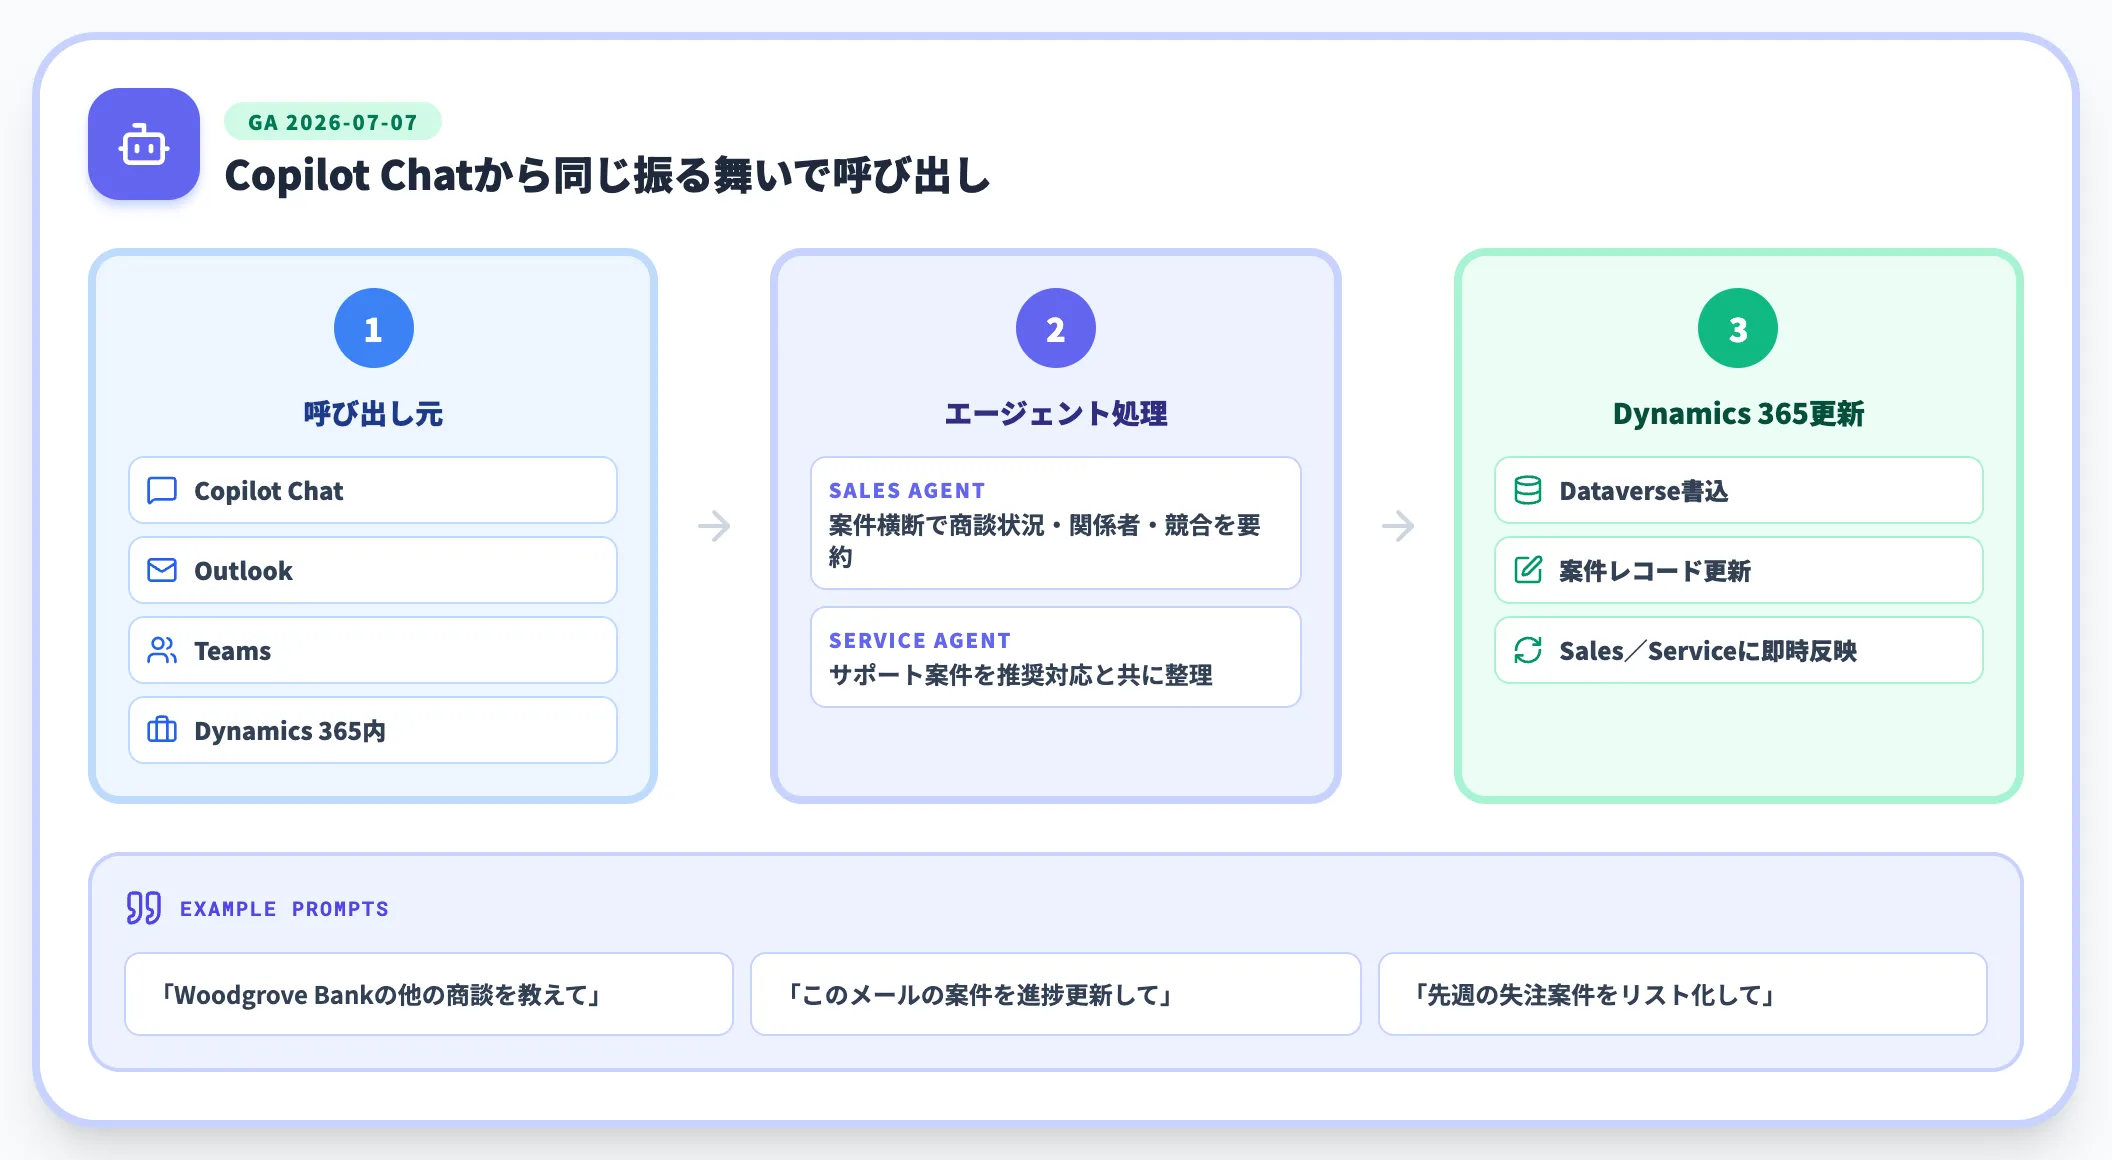Click the edit pencil icon beside 案件レコード更新
Screen dimensions: 2112x1160
[1528, 570]
